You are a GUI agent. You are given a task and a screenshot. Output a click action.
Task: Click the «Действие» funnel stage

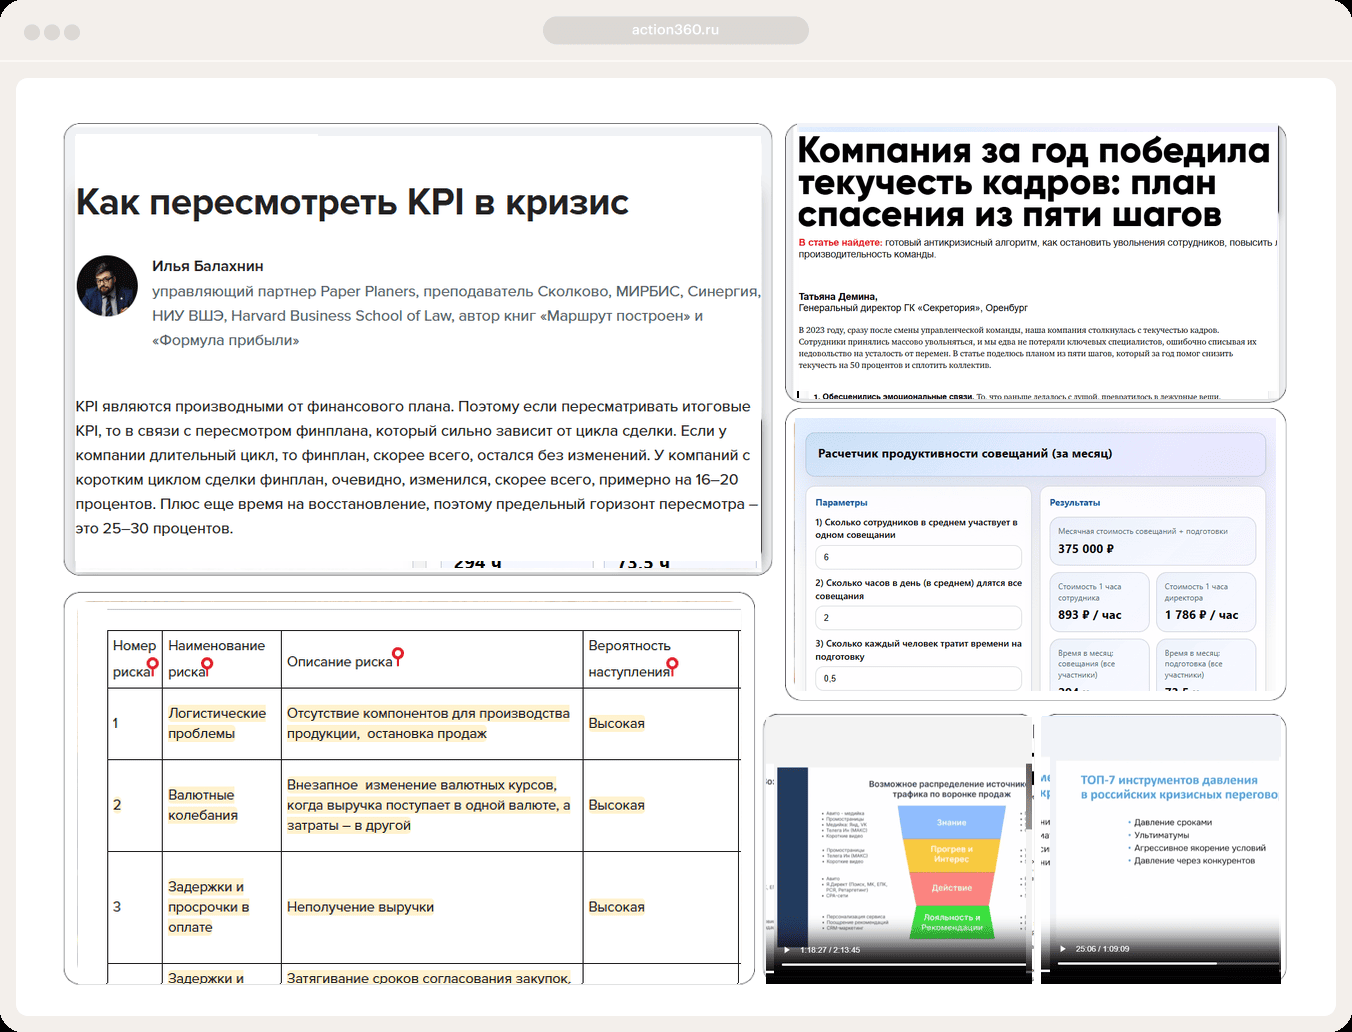951,888
